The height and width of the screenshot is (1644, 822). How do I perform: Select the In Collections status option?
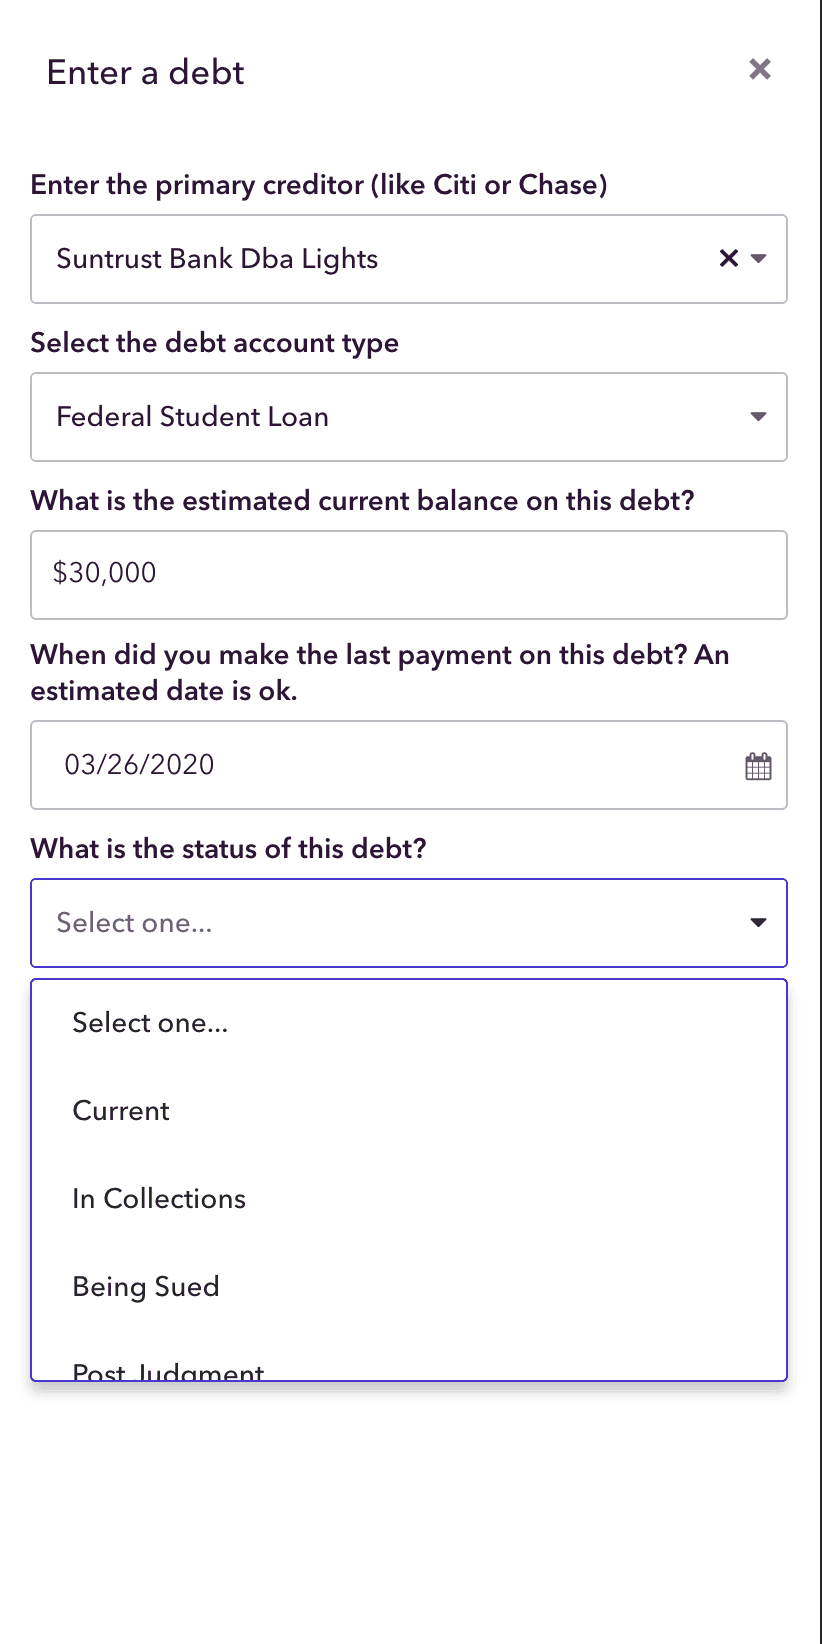[x=409, y=1199]
